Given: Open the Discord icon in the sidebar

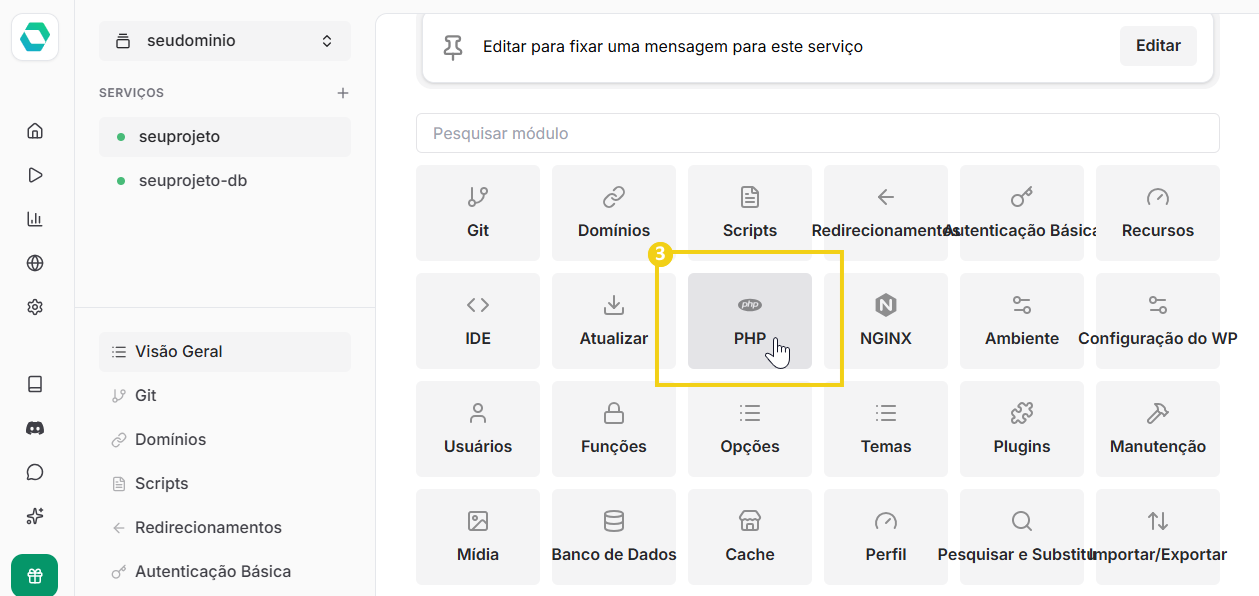Looking at the screenshot, I should (35, 427).
